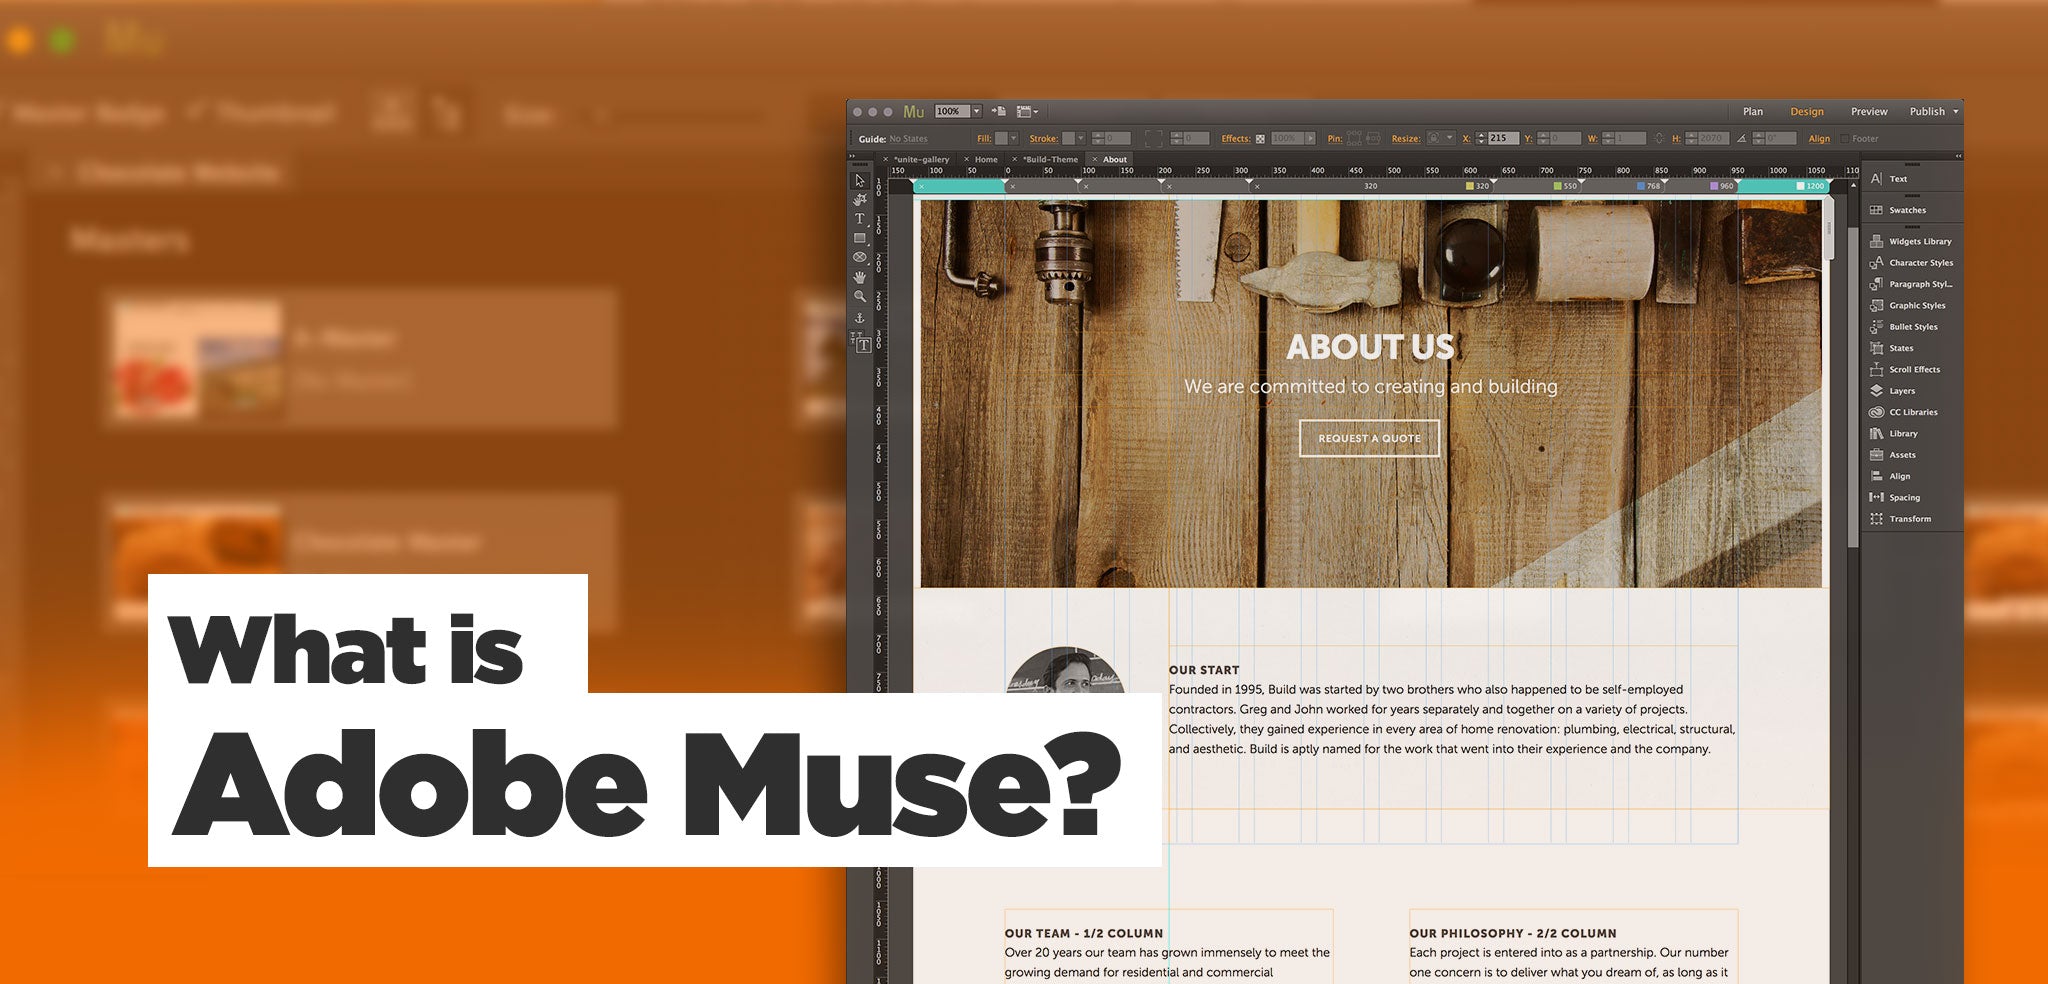Viewport: 2048px width, 984px height.
Task: Open the Scroll Effects panel
Action: (x=1911, y=369)
